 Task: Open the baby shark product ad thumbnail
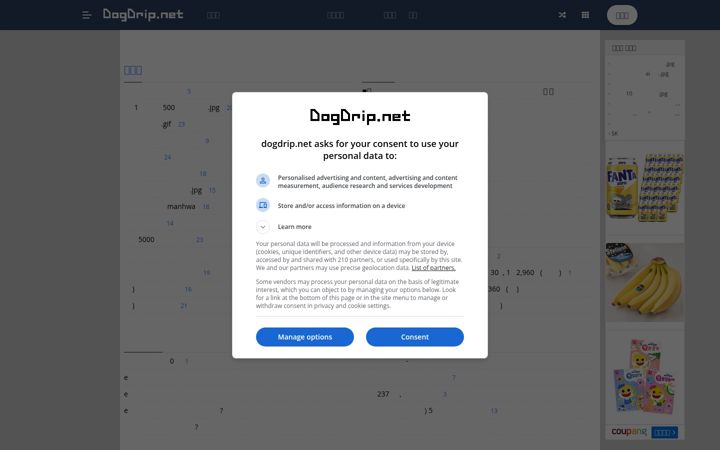(645, 376)
